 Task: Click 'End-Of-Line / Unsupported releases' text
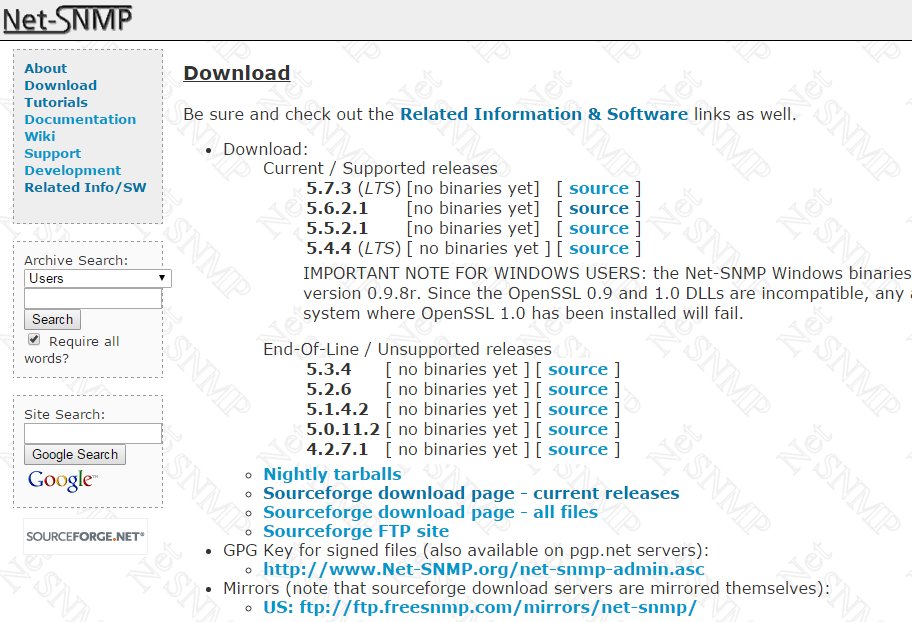tap(407, 350)
